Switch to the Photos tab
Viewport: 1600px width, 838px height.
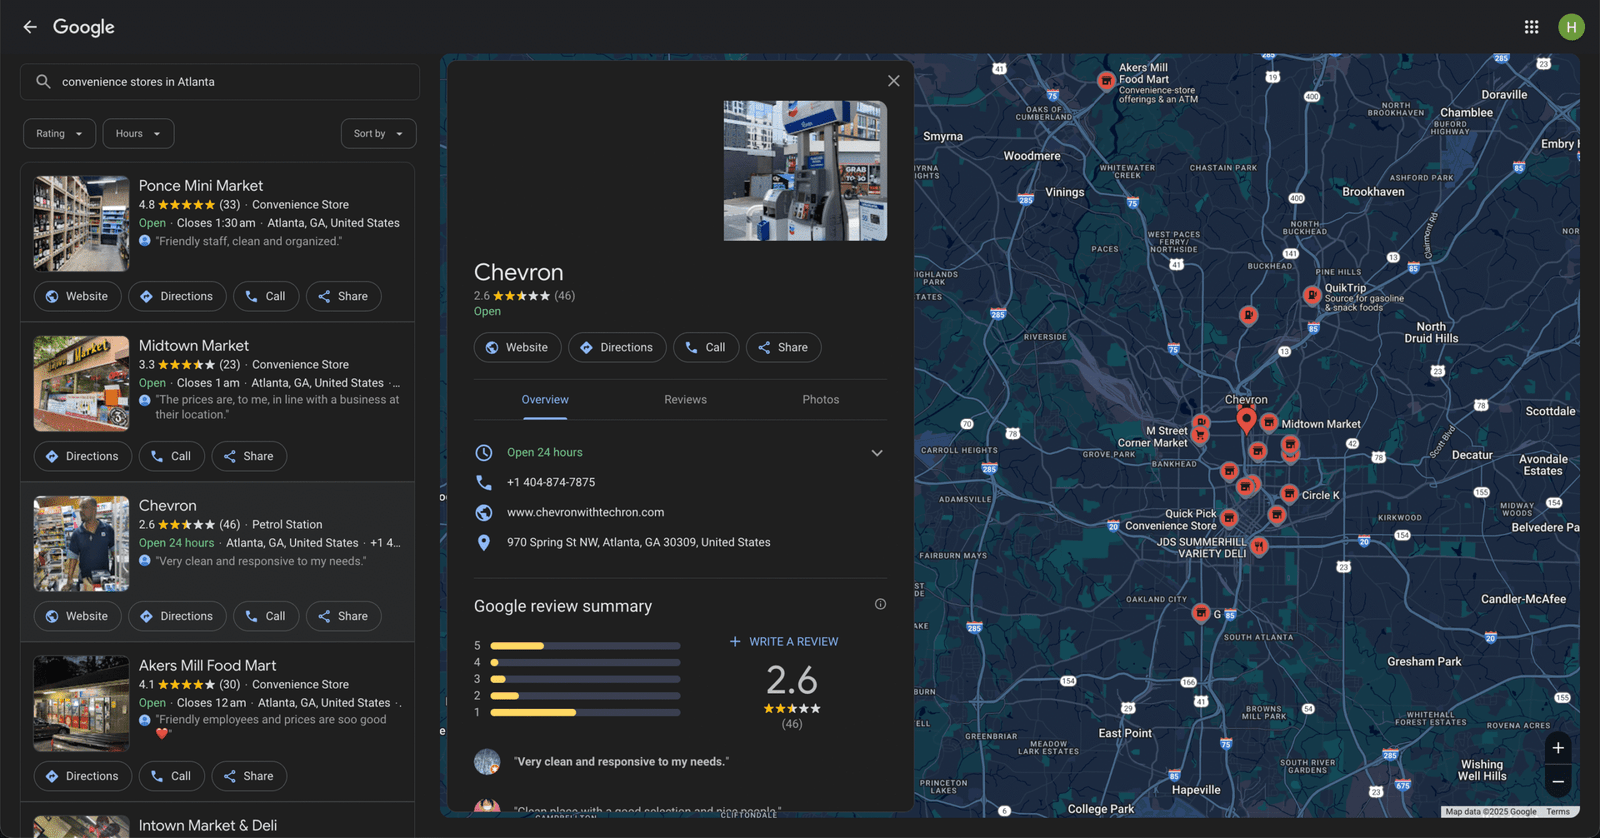point(821,400)
